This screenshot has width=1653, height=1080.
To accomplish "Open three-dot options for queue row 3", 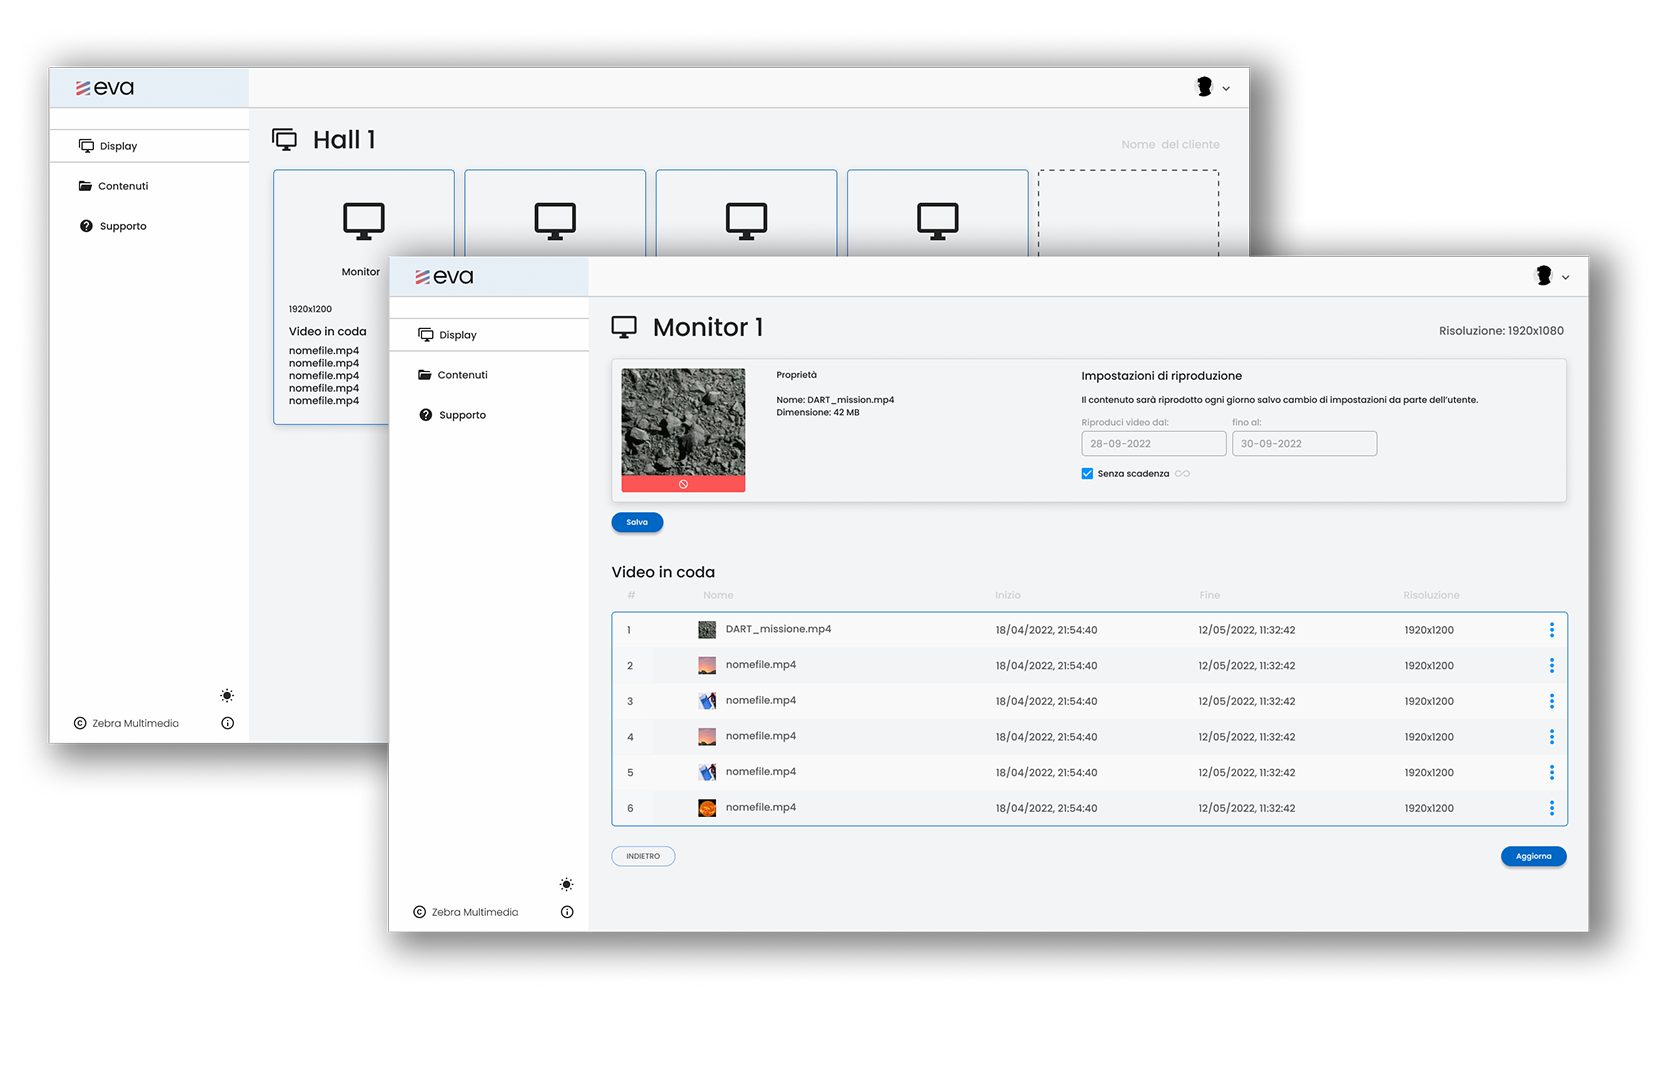I will 1551,701.
